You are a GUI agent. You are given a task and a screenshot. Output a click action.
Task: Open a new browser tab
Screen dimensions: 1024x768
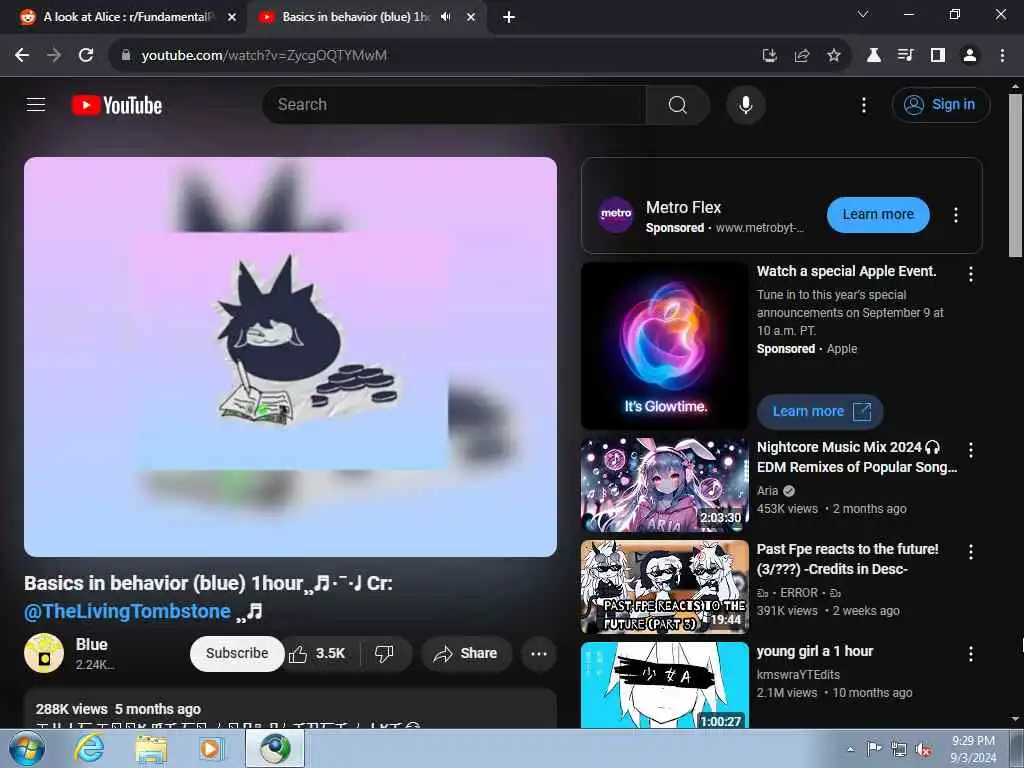[509, 17]
